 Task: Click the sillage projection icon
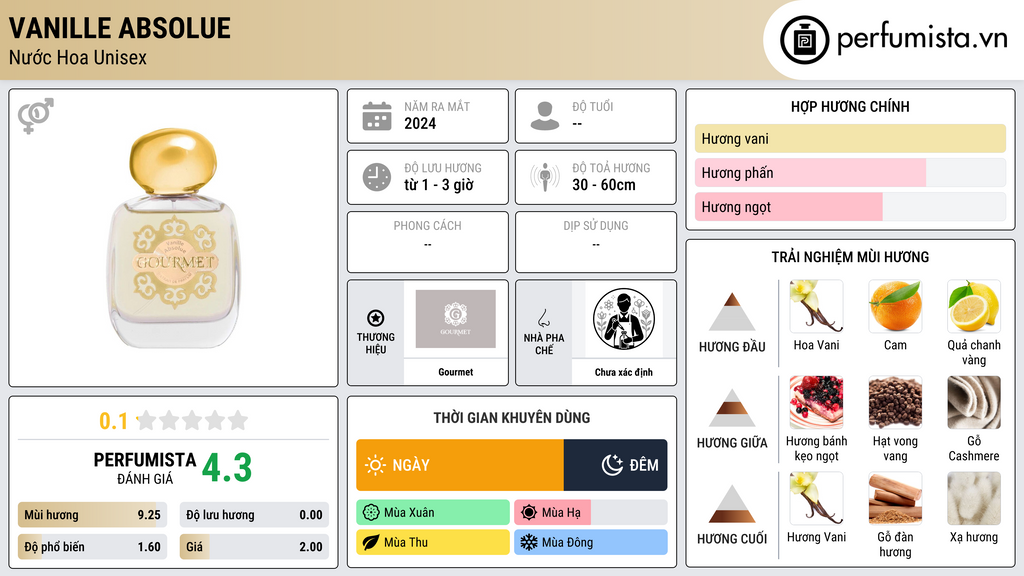[545, 177]
